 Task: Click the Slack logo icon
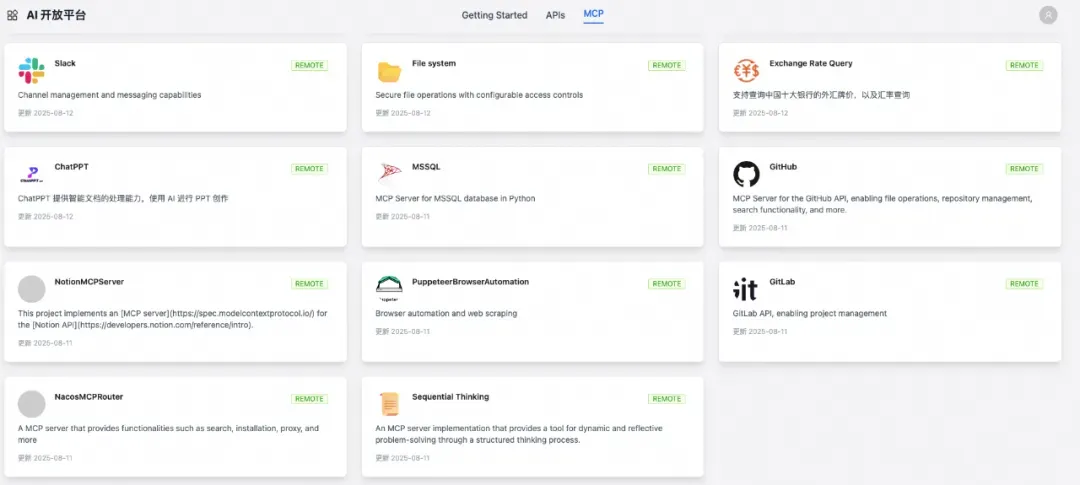[x=31, y=71]
